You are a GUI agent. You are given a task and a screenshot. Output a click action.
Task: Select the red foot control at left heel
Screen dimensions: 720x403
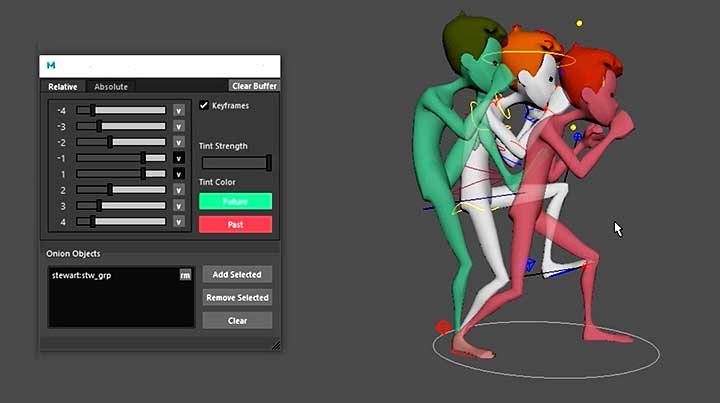click(x=443, y=327)
